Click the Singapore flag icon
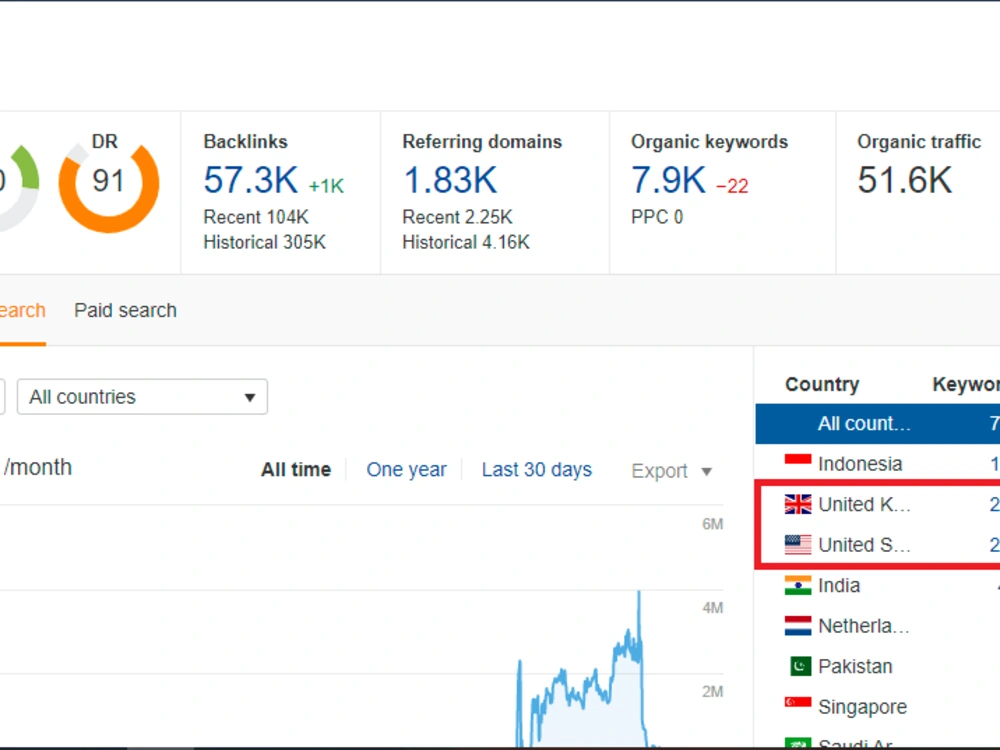The width and height of the screenshot is (1000, 750). (798, 706)
